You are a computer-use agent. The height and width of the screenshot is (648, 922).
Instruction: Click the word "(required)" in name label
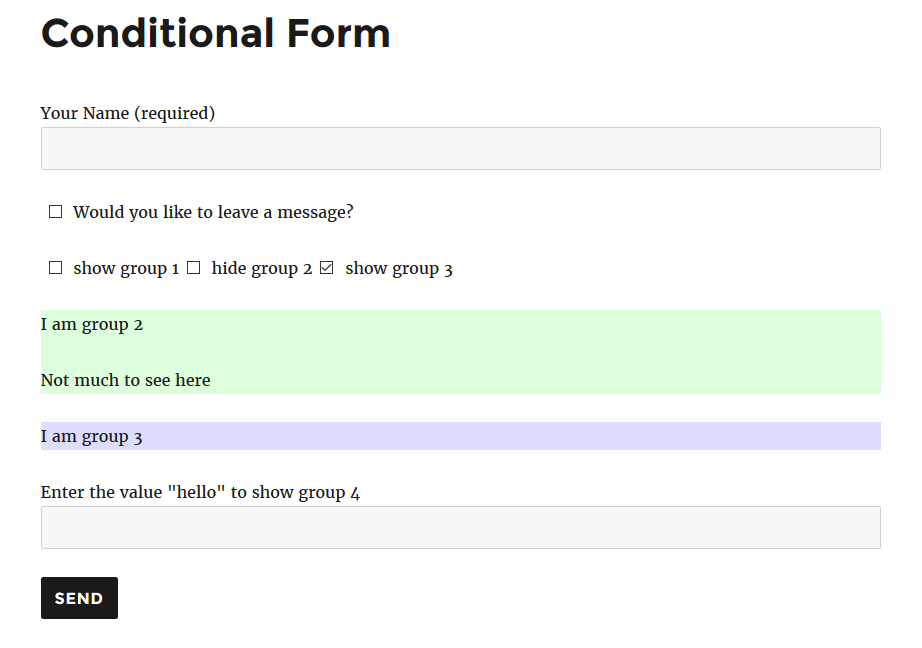[175, 113]
